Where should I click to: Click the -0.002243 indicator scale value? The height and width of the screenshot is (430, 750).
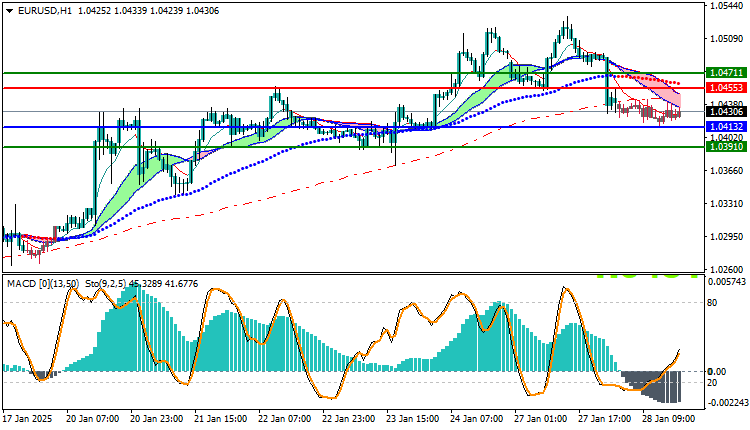(x=726, y=403)
